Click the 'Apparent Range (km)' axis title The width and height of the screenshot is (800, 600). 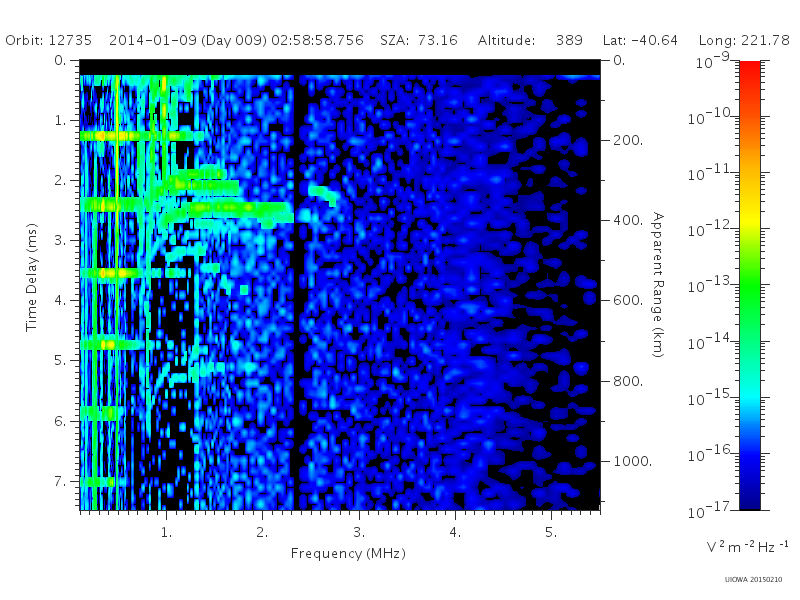[658, 285]
